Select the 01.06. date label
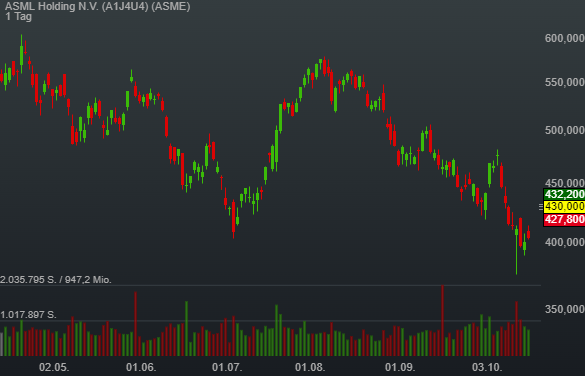Image resolution: width=585 pixels, height=376 pixels. 141,367
